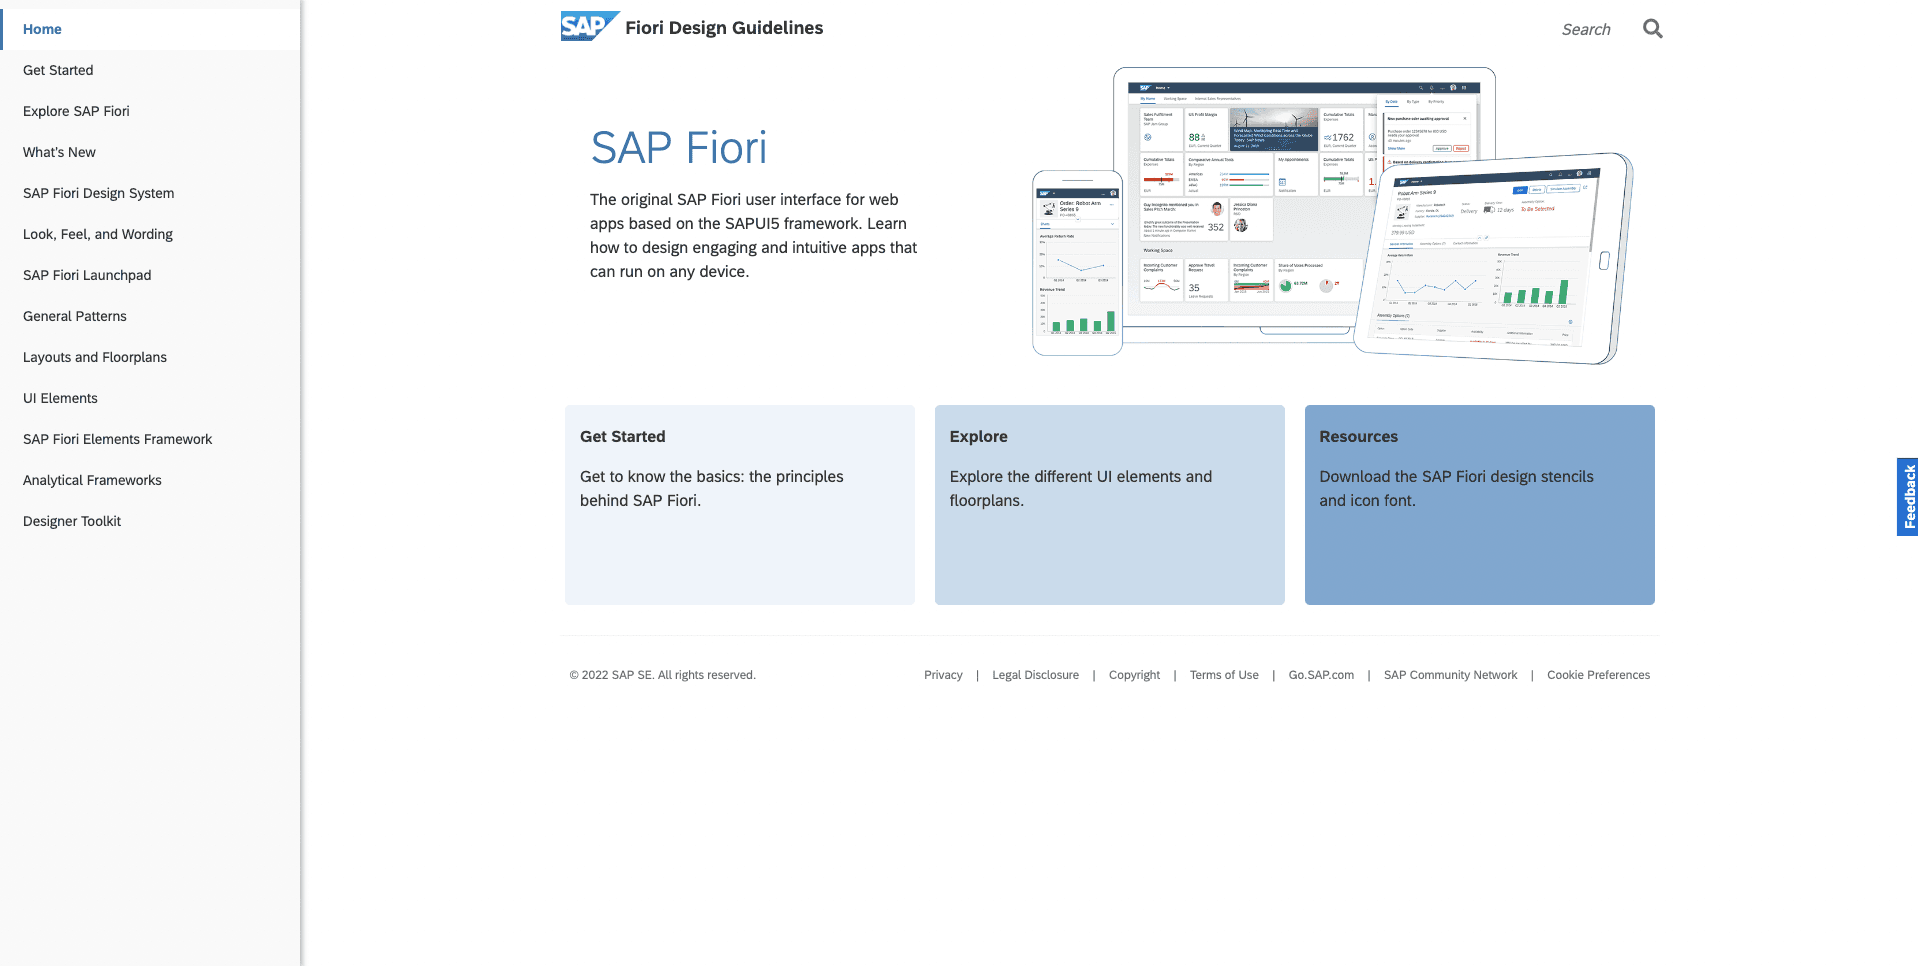Click the Copyright footer link
Image resolution: width=1918 pixels, height=966 pixels.
1134,675
